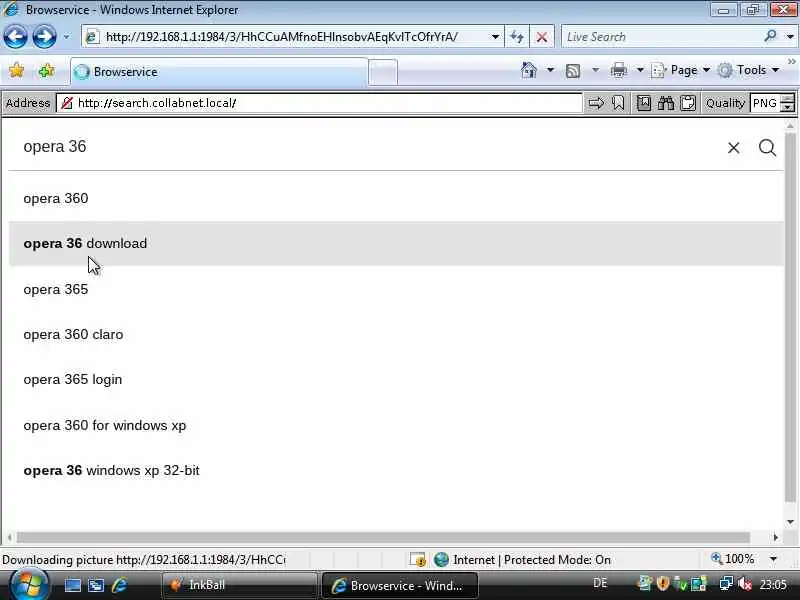Click the muted volume tray icon
The height and width of the screenshot is (600, 800).
(x=744, y=583)
